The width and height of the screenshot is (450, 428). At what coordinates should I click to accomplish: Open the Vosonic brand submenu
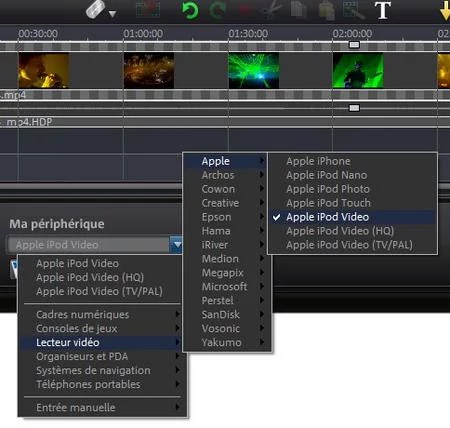coord(227,328)
